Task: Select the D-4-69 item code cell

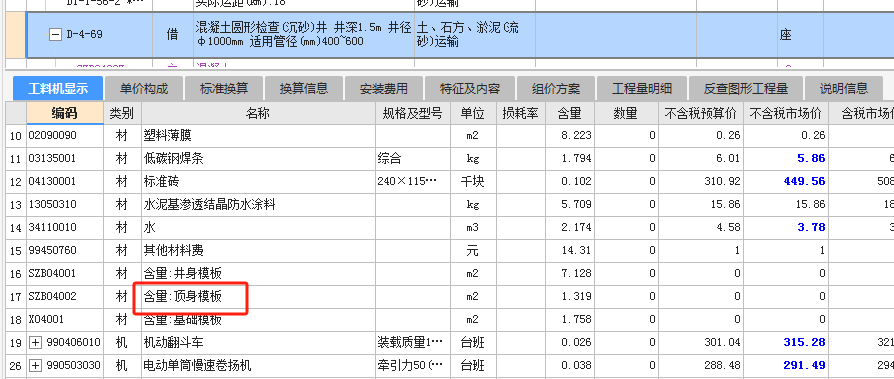Action: pyautogui.click(x=90, y=35)
